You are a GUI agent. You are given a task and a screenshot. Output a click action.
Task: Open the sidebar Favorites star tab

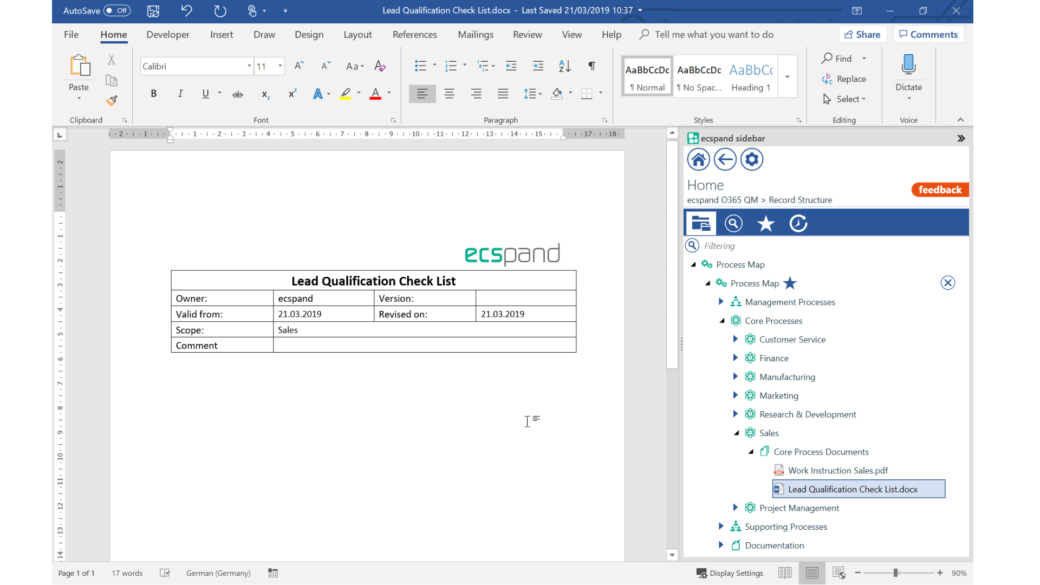point(765,224)
